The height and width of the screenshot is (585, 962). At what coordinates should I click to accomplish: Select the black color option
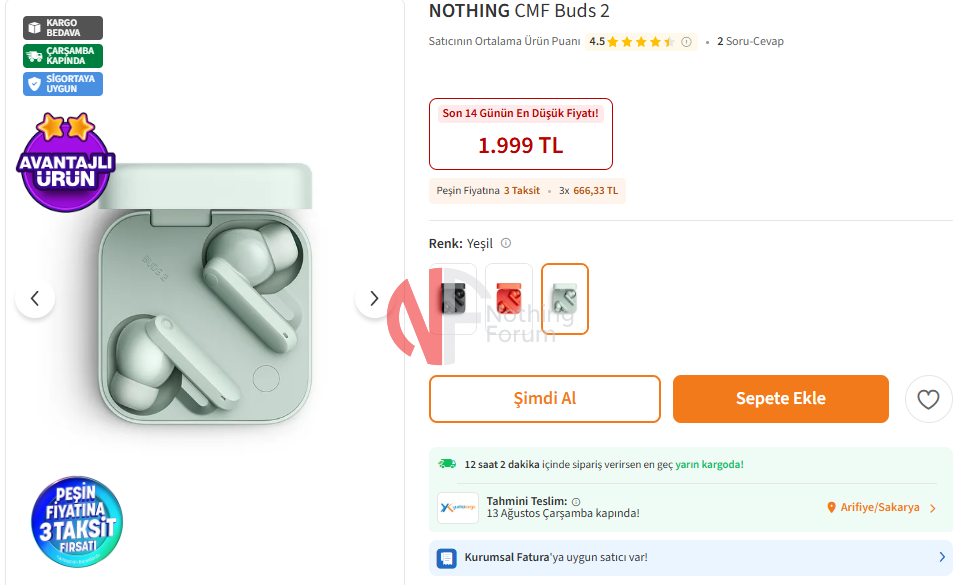click(453, 298)
